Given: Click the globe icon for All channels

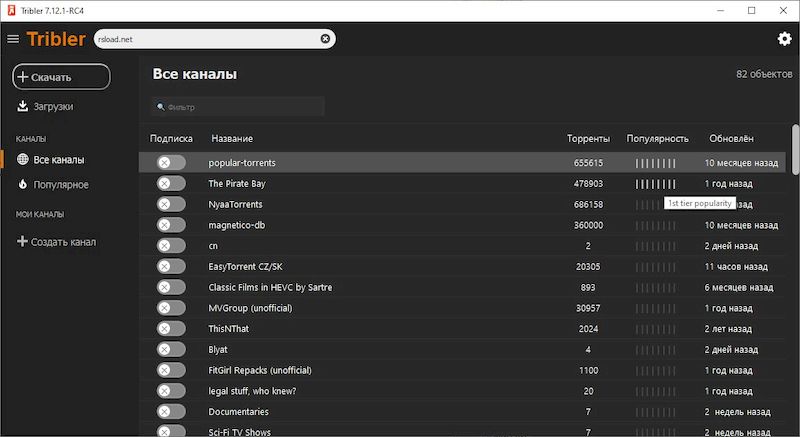Looking at the screenshot, I should pyautogui.click(x=22, y=159).
